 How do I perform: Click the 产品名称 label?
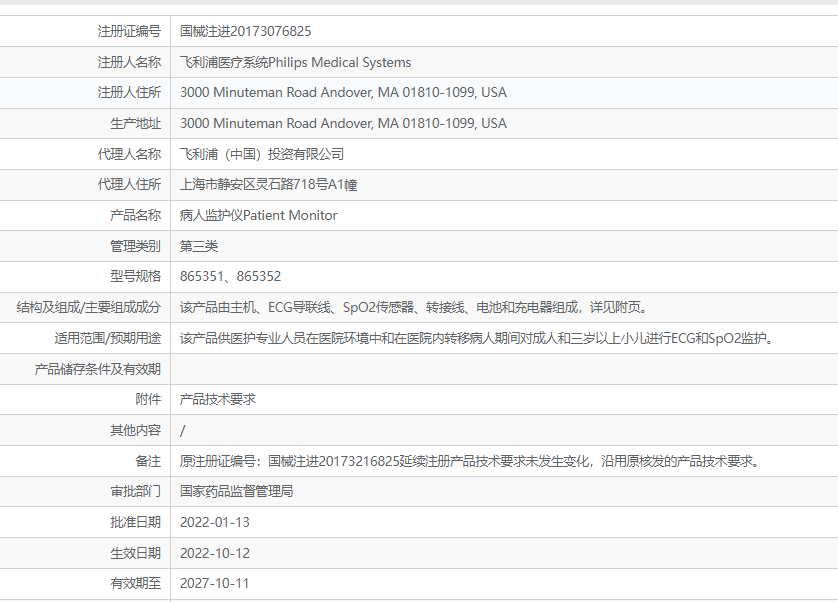(135, 215)
